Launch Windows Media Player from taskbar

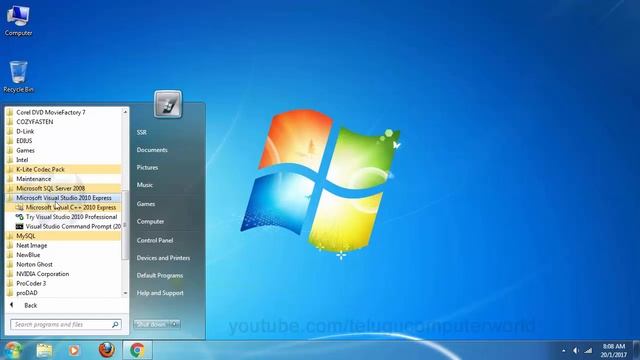tap(74, 350)
